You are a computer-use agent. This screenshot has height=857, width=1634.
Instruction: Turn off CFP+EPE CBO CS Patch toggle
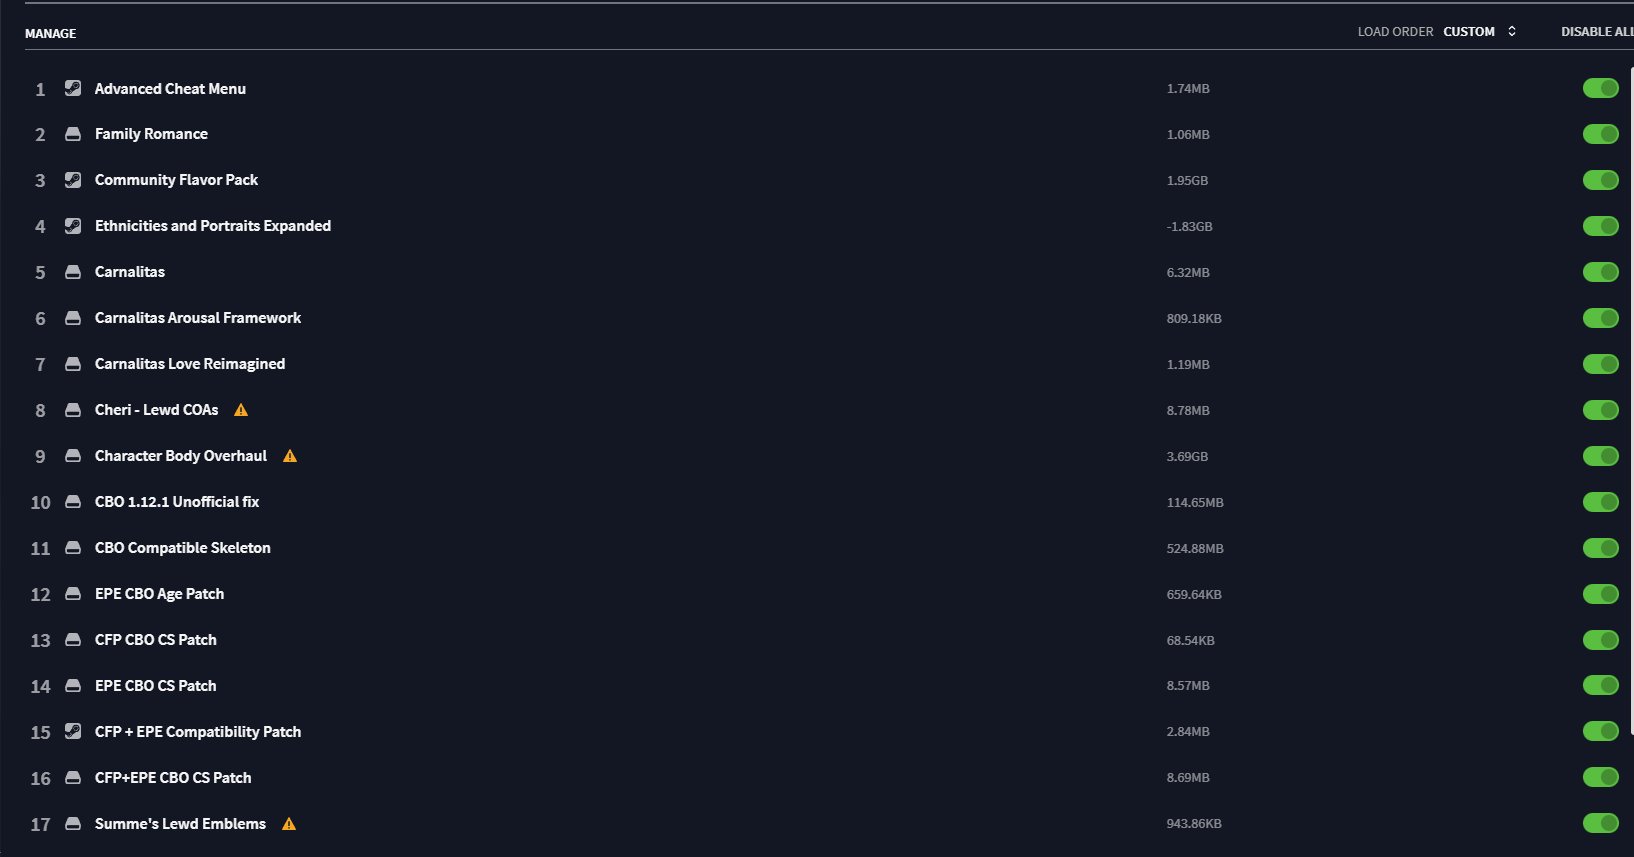[x=1600, y=777]
